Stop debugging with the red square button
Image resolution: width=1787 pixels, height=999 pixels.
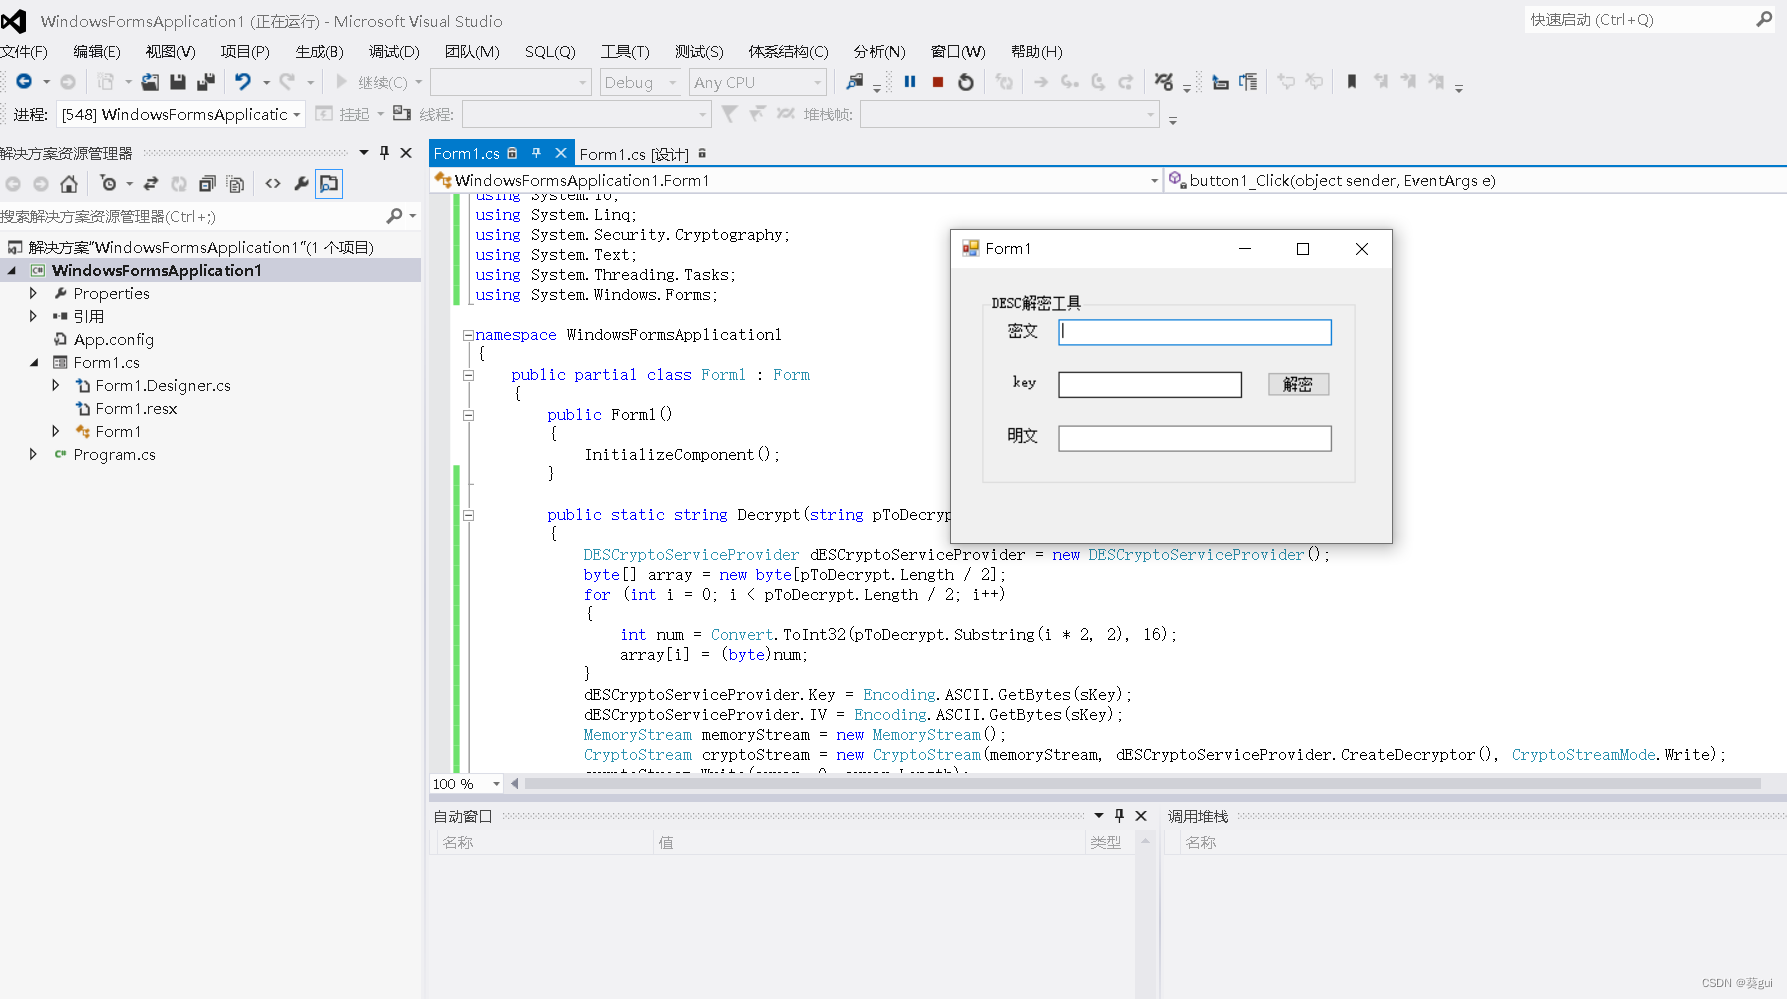tap(938, 82)
